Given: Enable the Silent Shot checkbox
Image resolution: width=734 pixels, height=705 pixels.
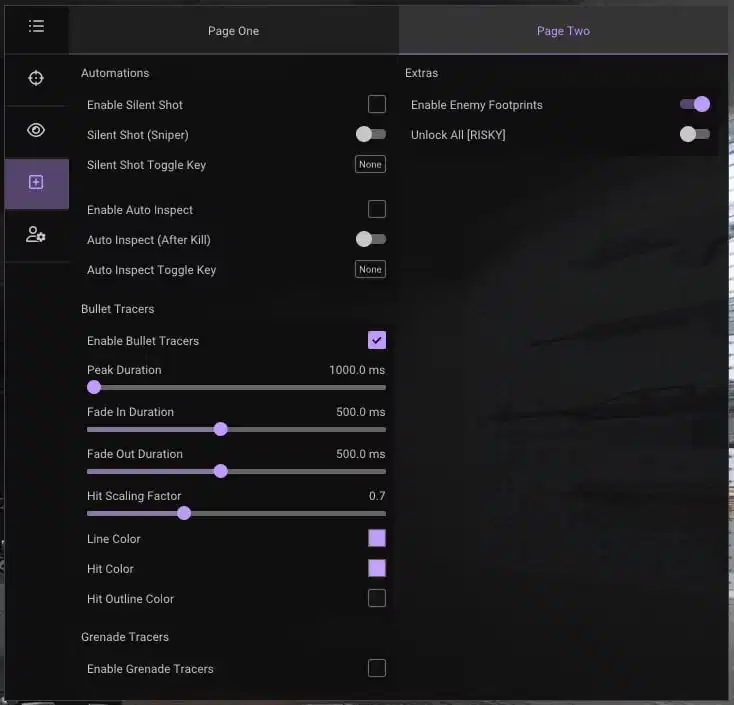Looking at the screenshot, I should pyautogui.click(x=377, y=104).
